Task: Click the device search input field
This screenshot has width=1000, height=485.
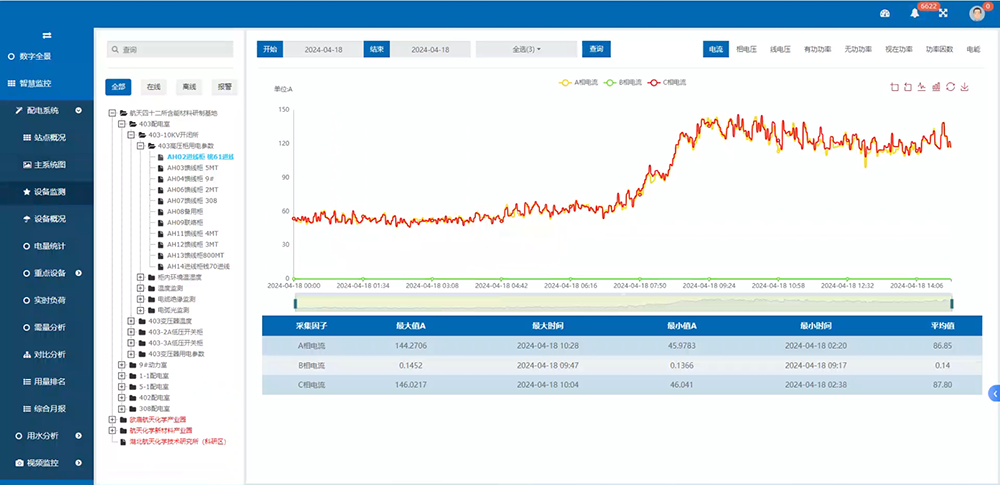Action: pyautogui.click(x=170, y=49)
